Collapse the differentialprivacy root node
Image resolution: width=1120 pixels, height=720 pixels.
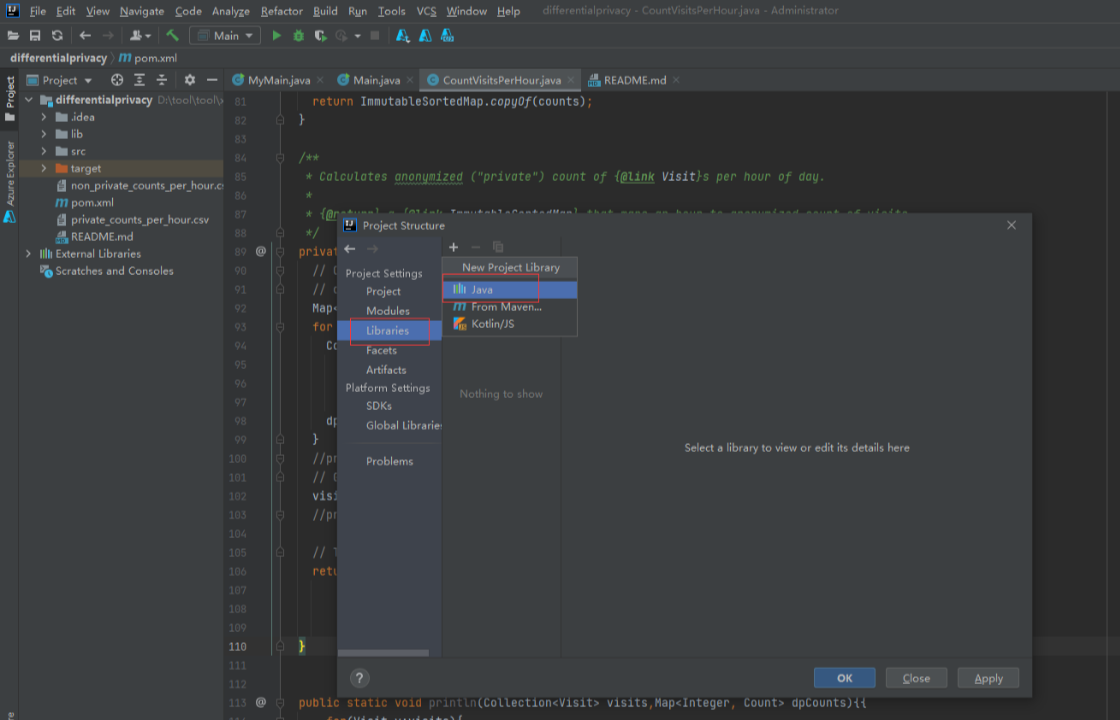(x=29, y=100)
